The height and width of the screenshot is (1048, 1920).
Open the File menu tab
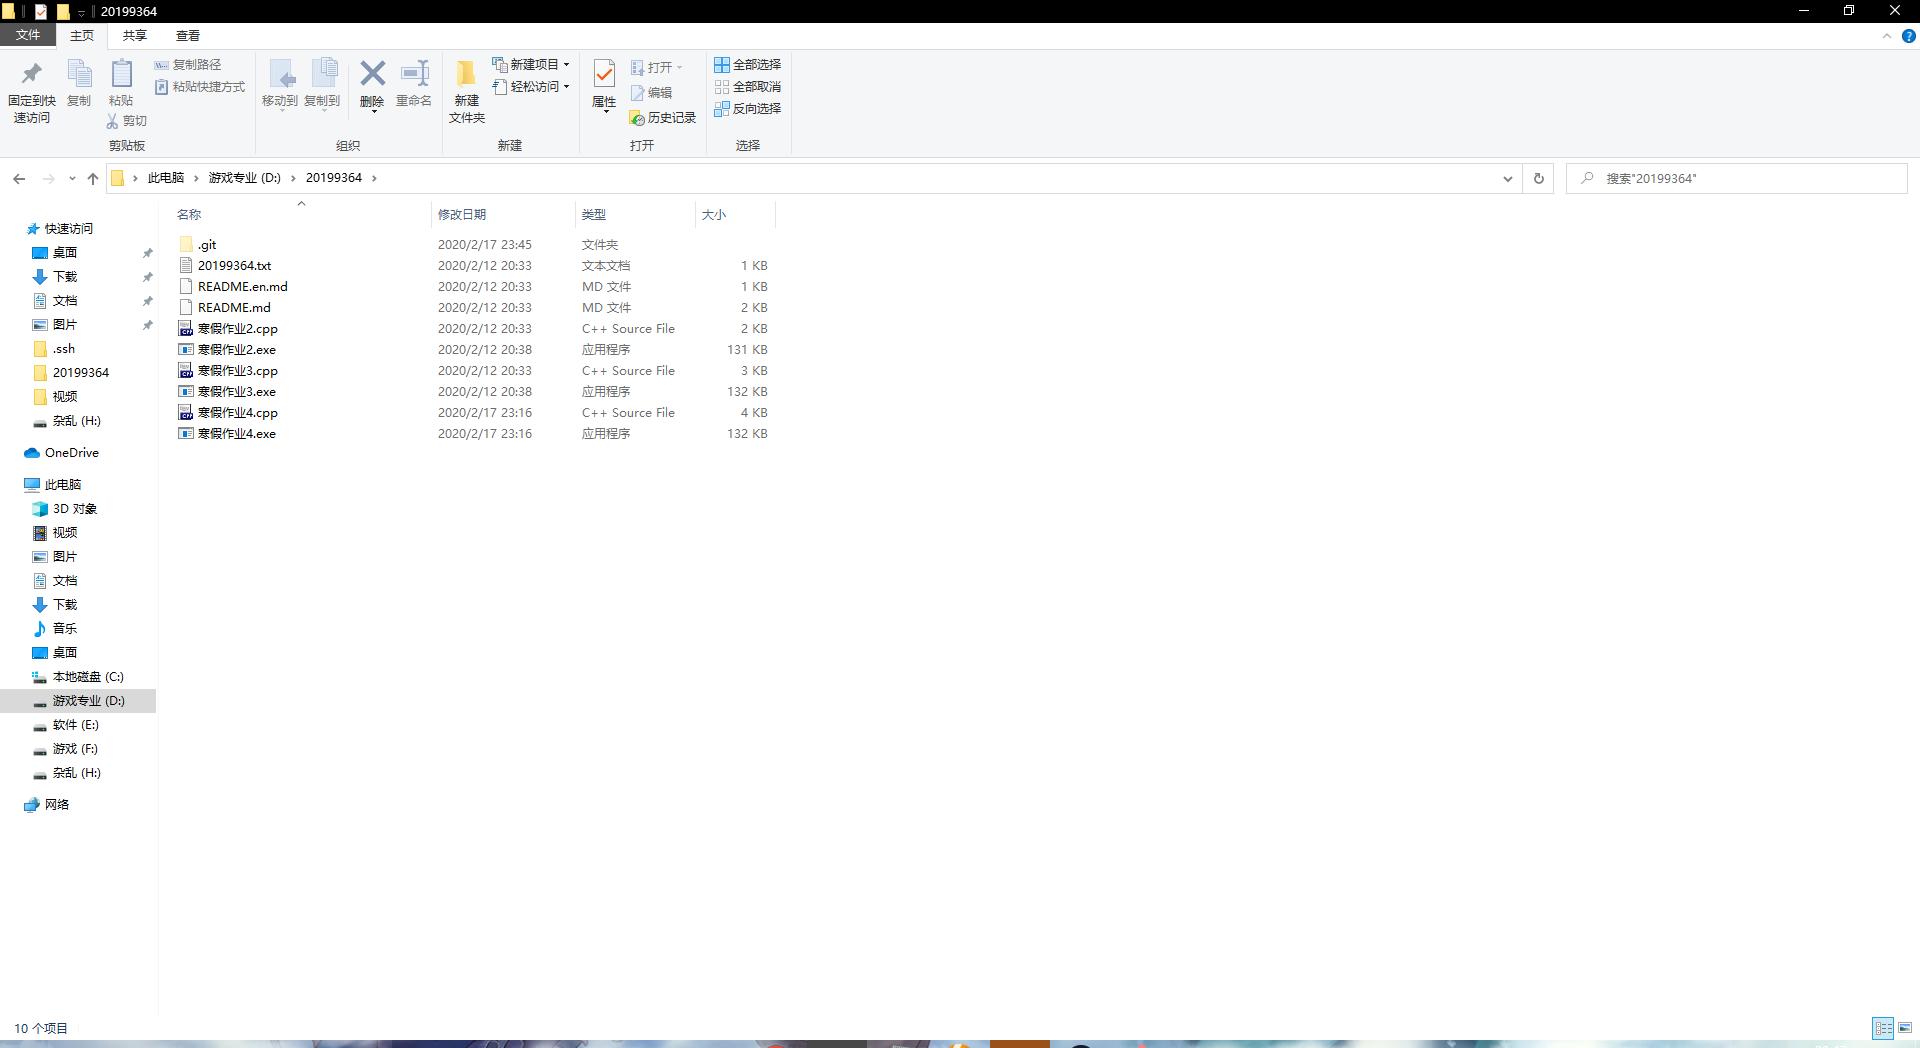[x=28, y=35]
